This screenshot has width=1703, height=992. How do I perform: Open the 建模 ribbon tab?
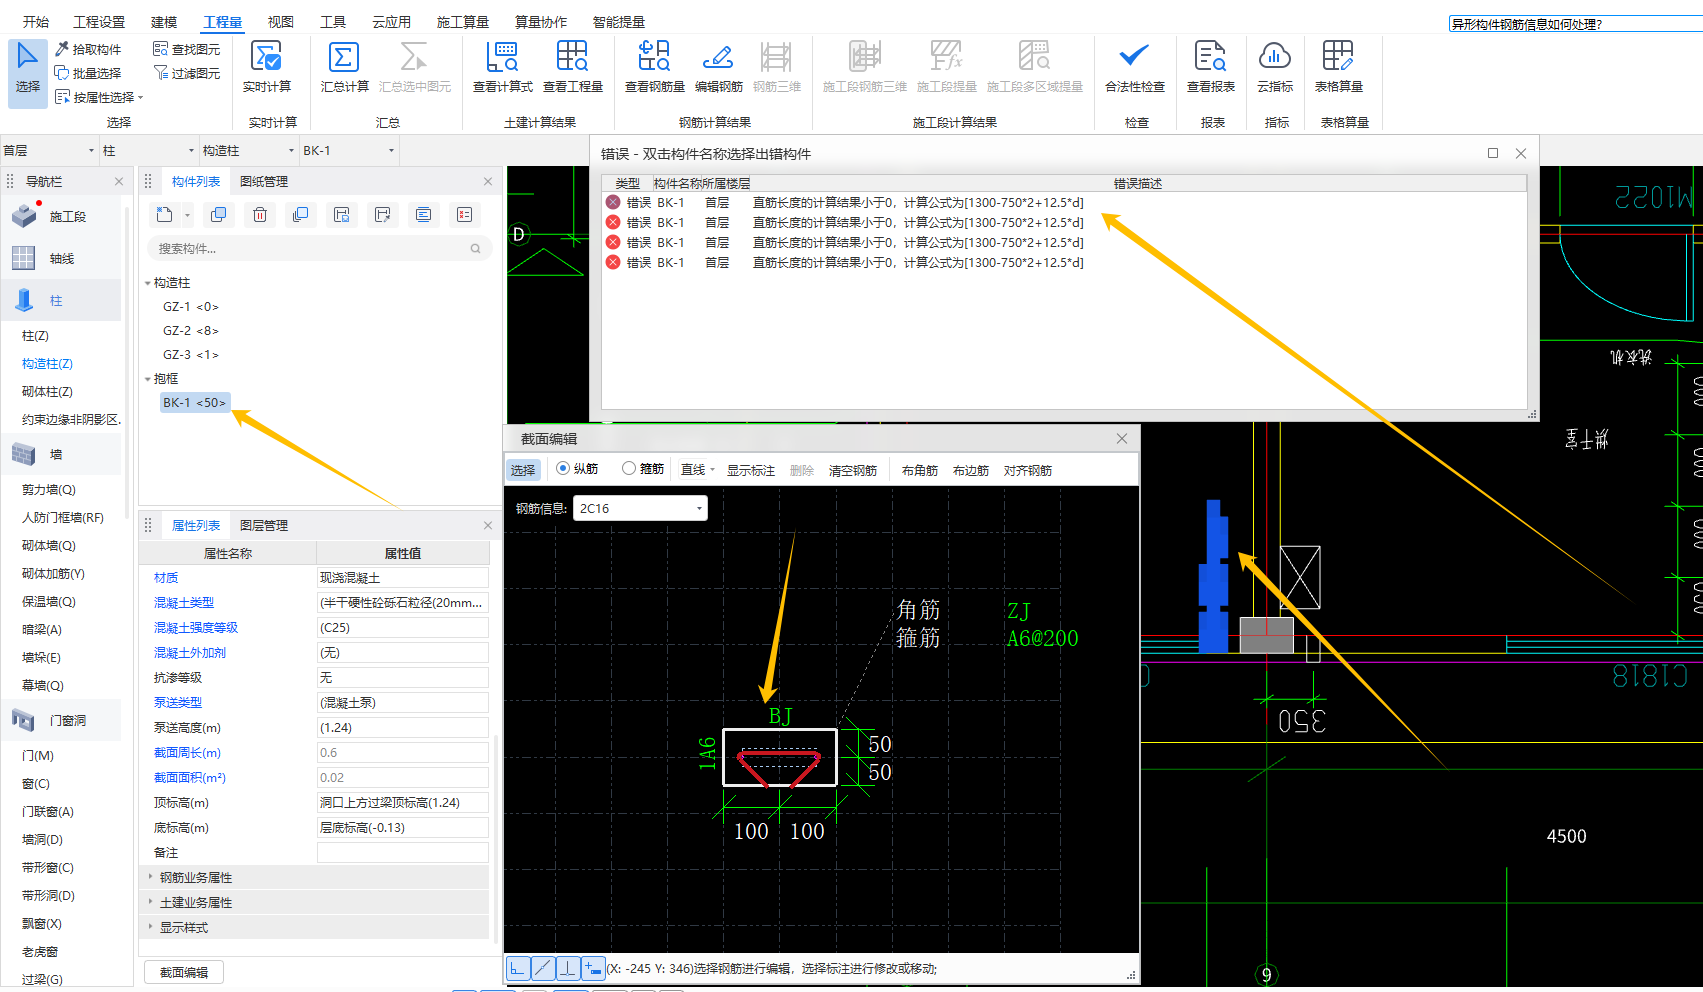[x=164, y=22]
